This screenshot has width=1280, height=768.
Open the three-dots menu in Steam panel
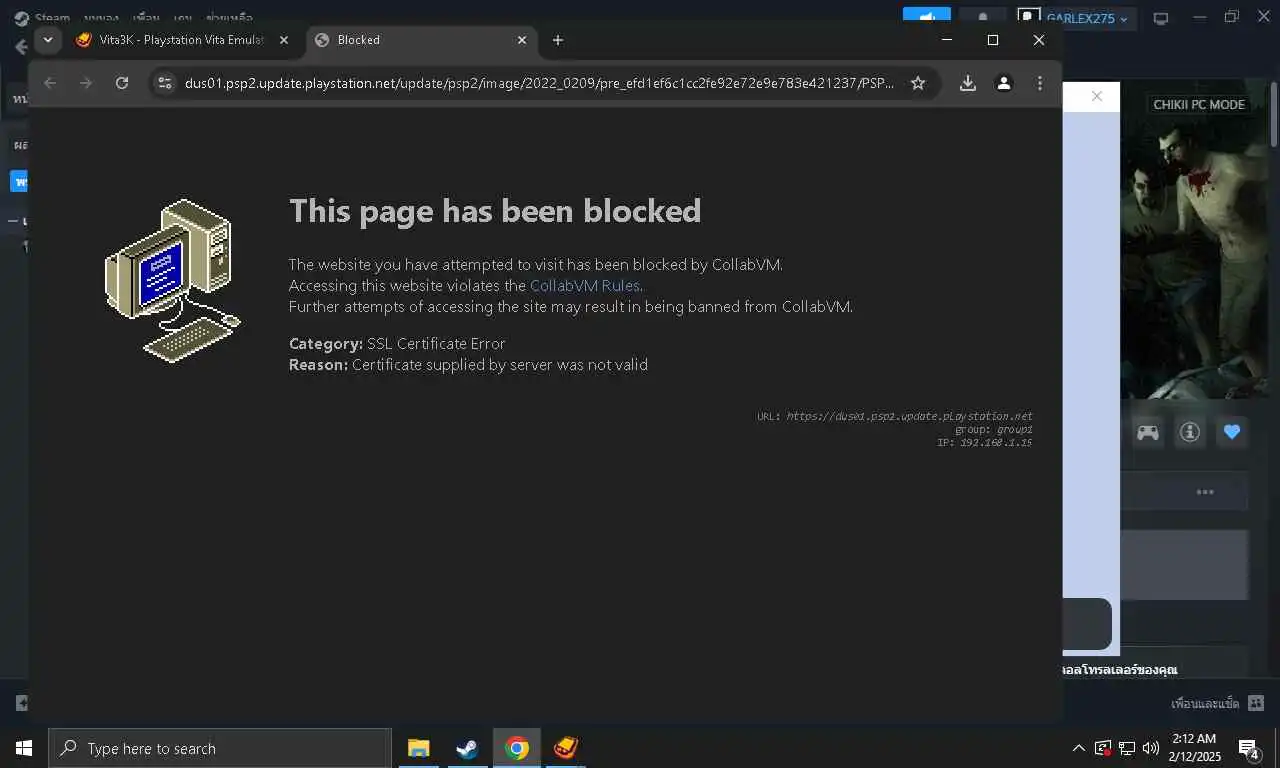tap(1205, 492)
